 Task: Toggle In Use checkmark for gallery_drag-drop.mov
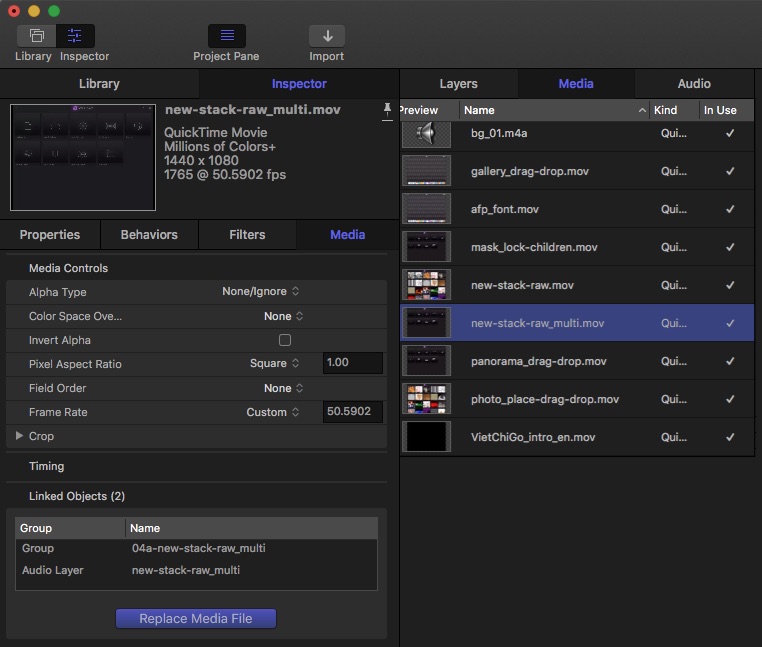[x=730, y=171]
